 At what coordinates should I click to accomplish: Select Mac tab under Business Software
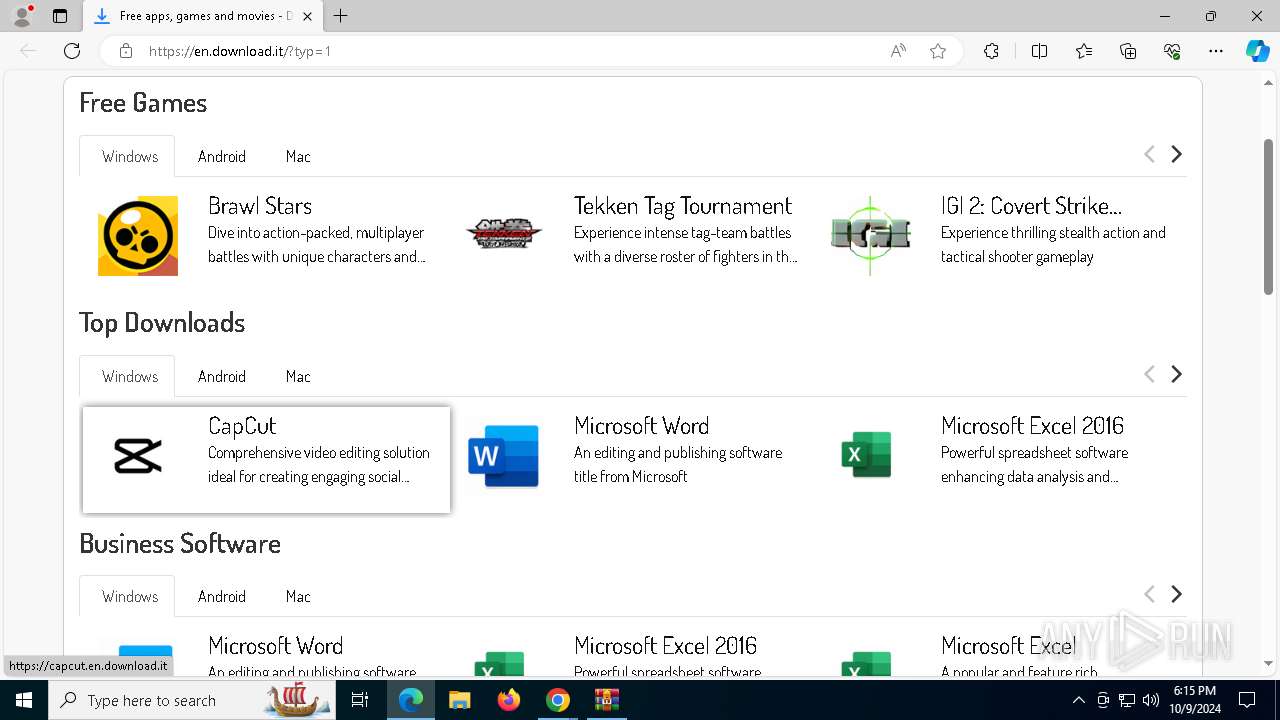tap(298, 596)
